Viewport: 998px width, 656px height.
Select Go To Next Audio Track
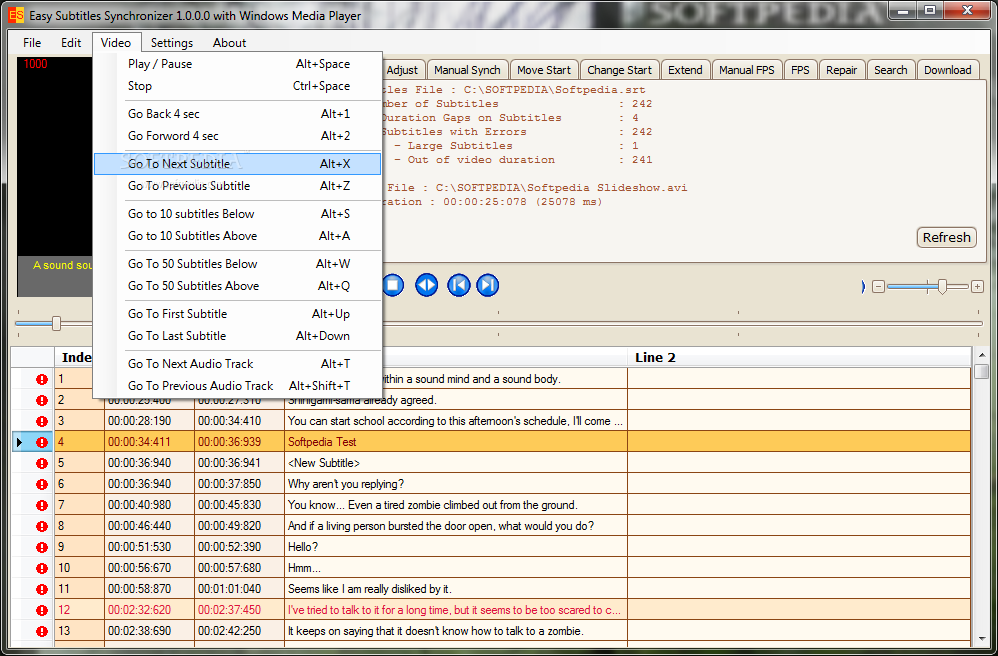(237, 363)
